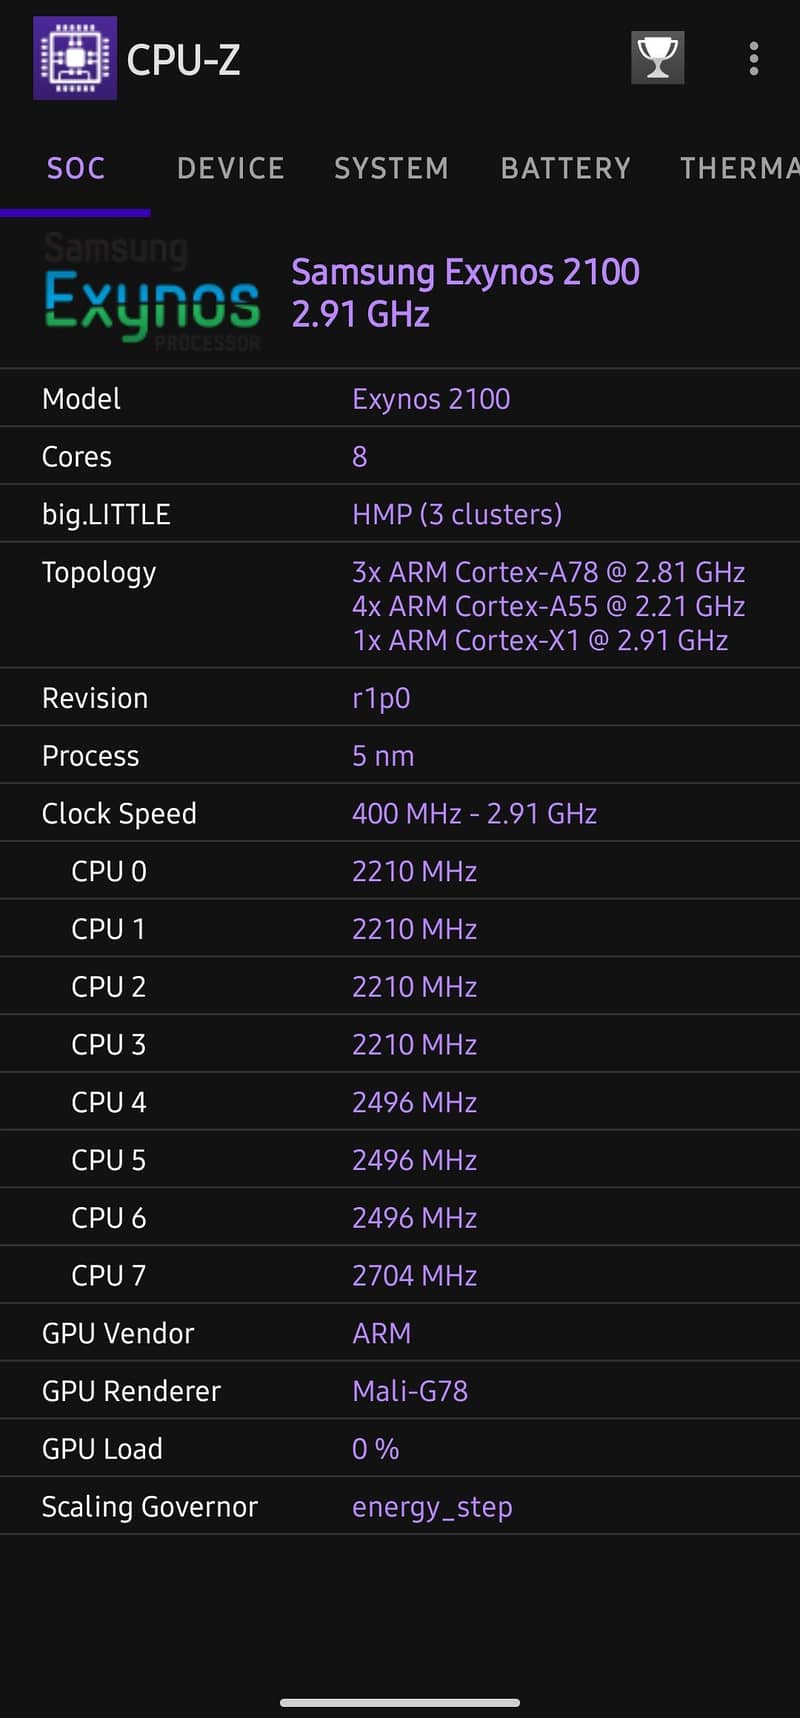
Task: Tap the Topology row
Action: point(400,606)
